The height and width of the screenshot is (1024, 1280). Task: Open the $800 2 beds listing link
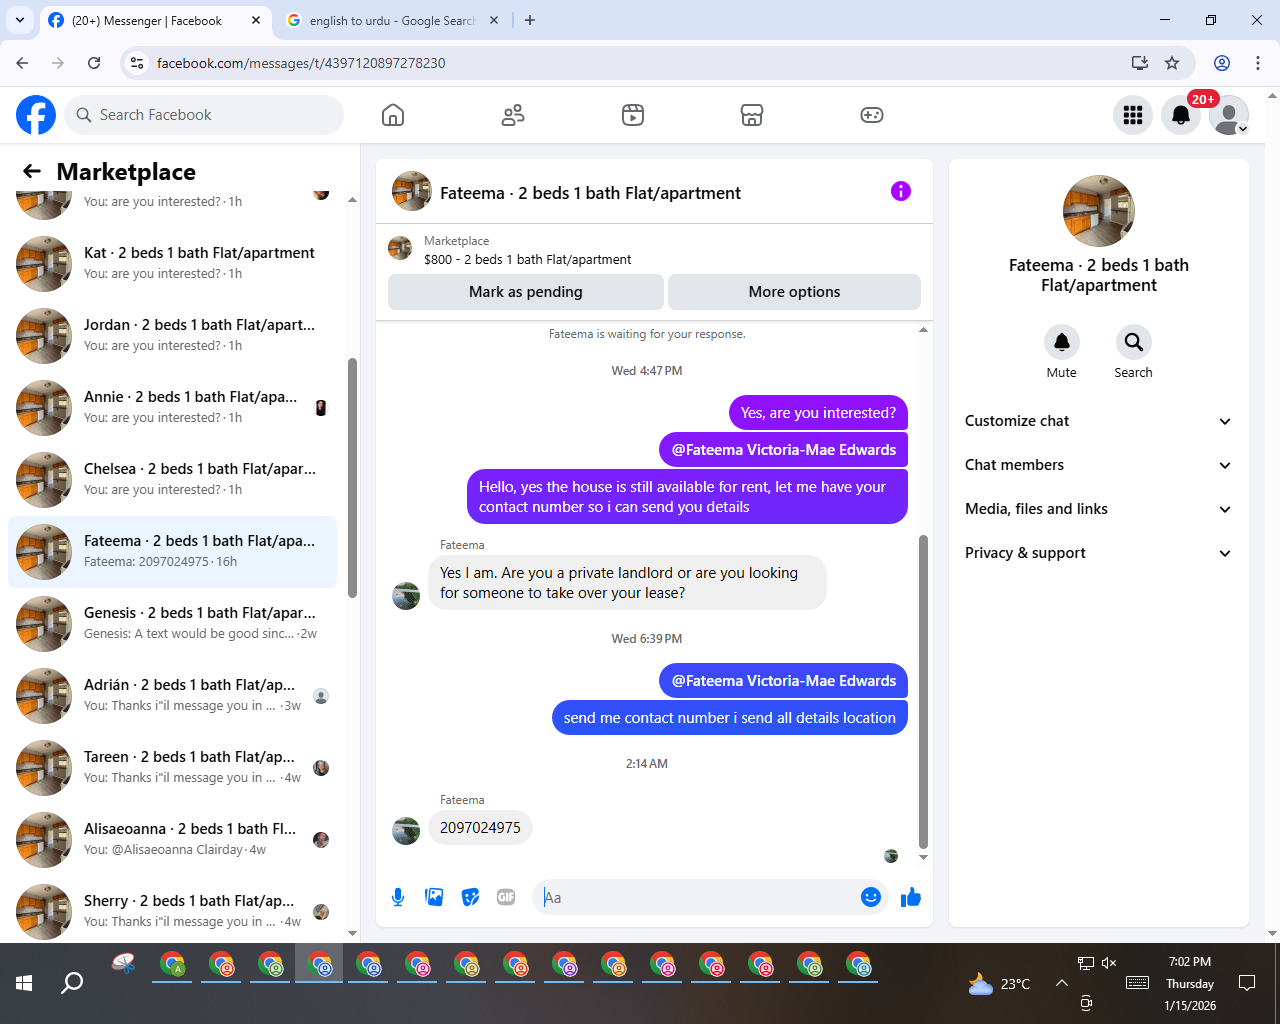[527, 259]
